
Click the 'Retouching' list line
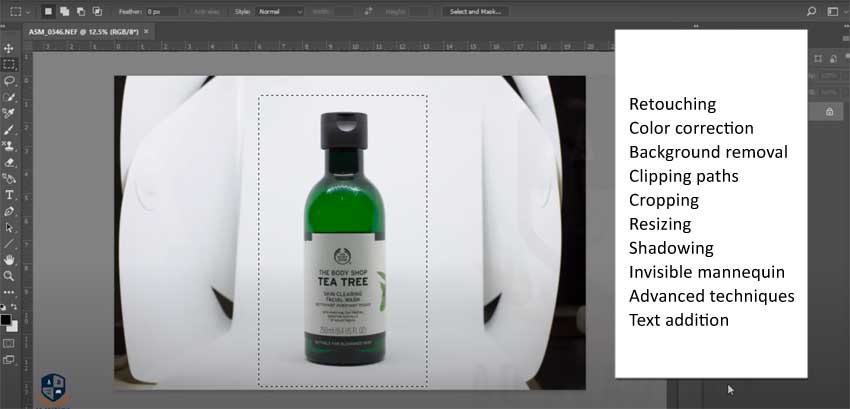[x=672, y=104]
